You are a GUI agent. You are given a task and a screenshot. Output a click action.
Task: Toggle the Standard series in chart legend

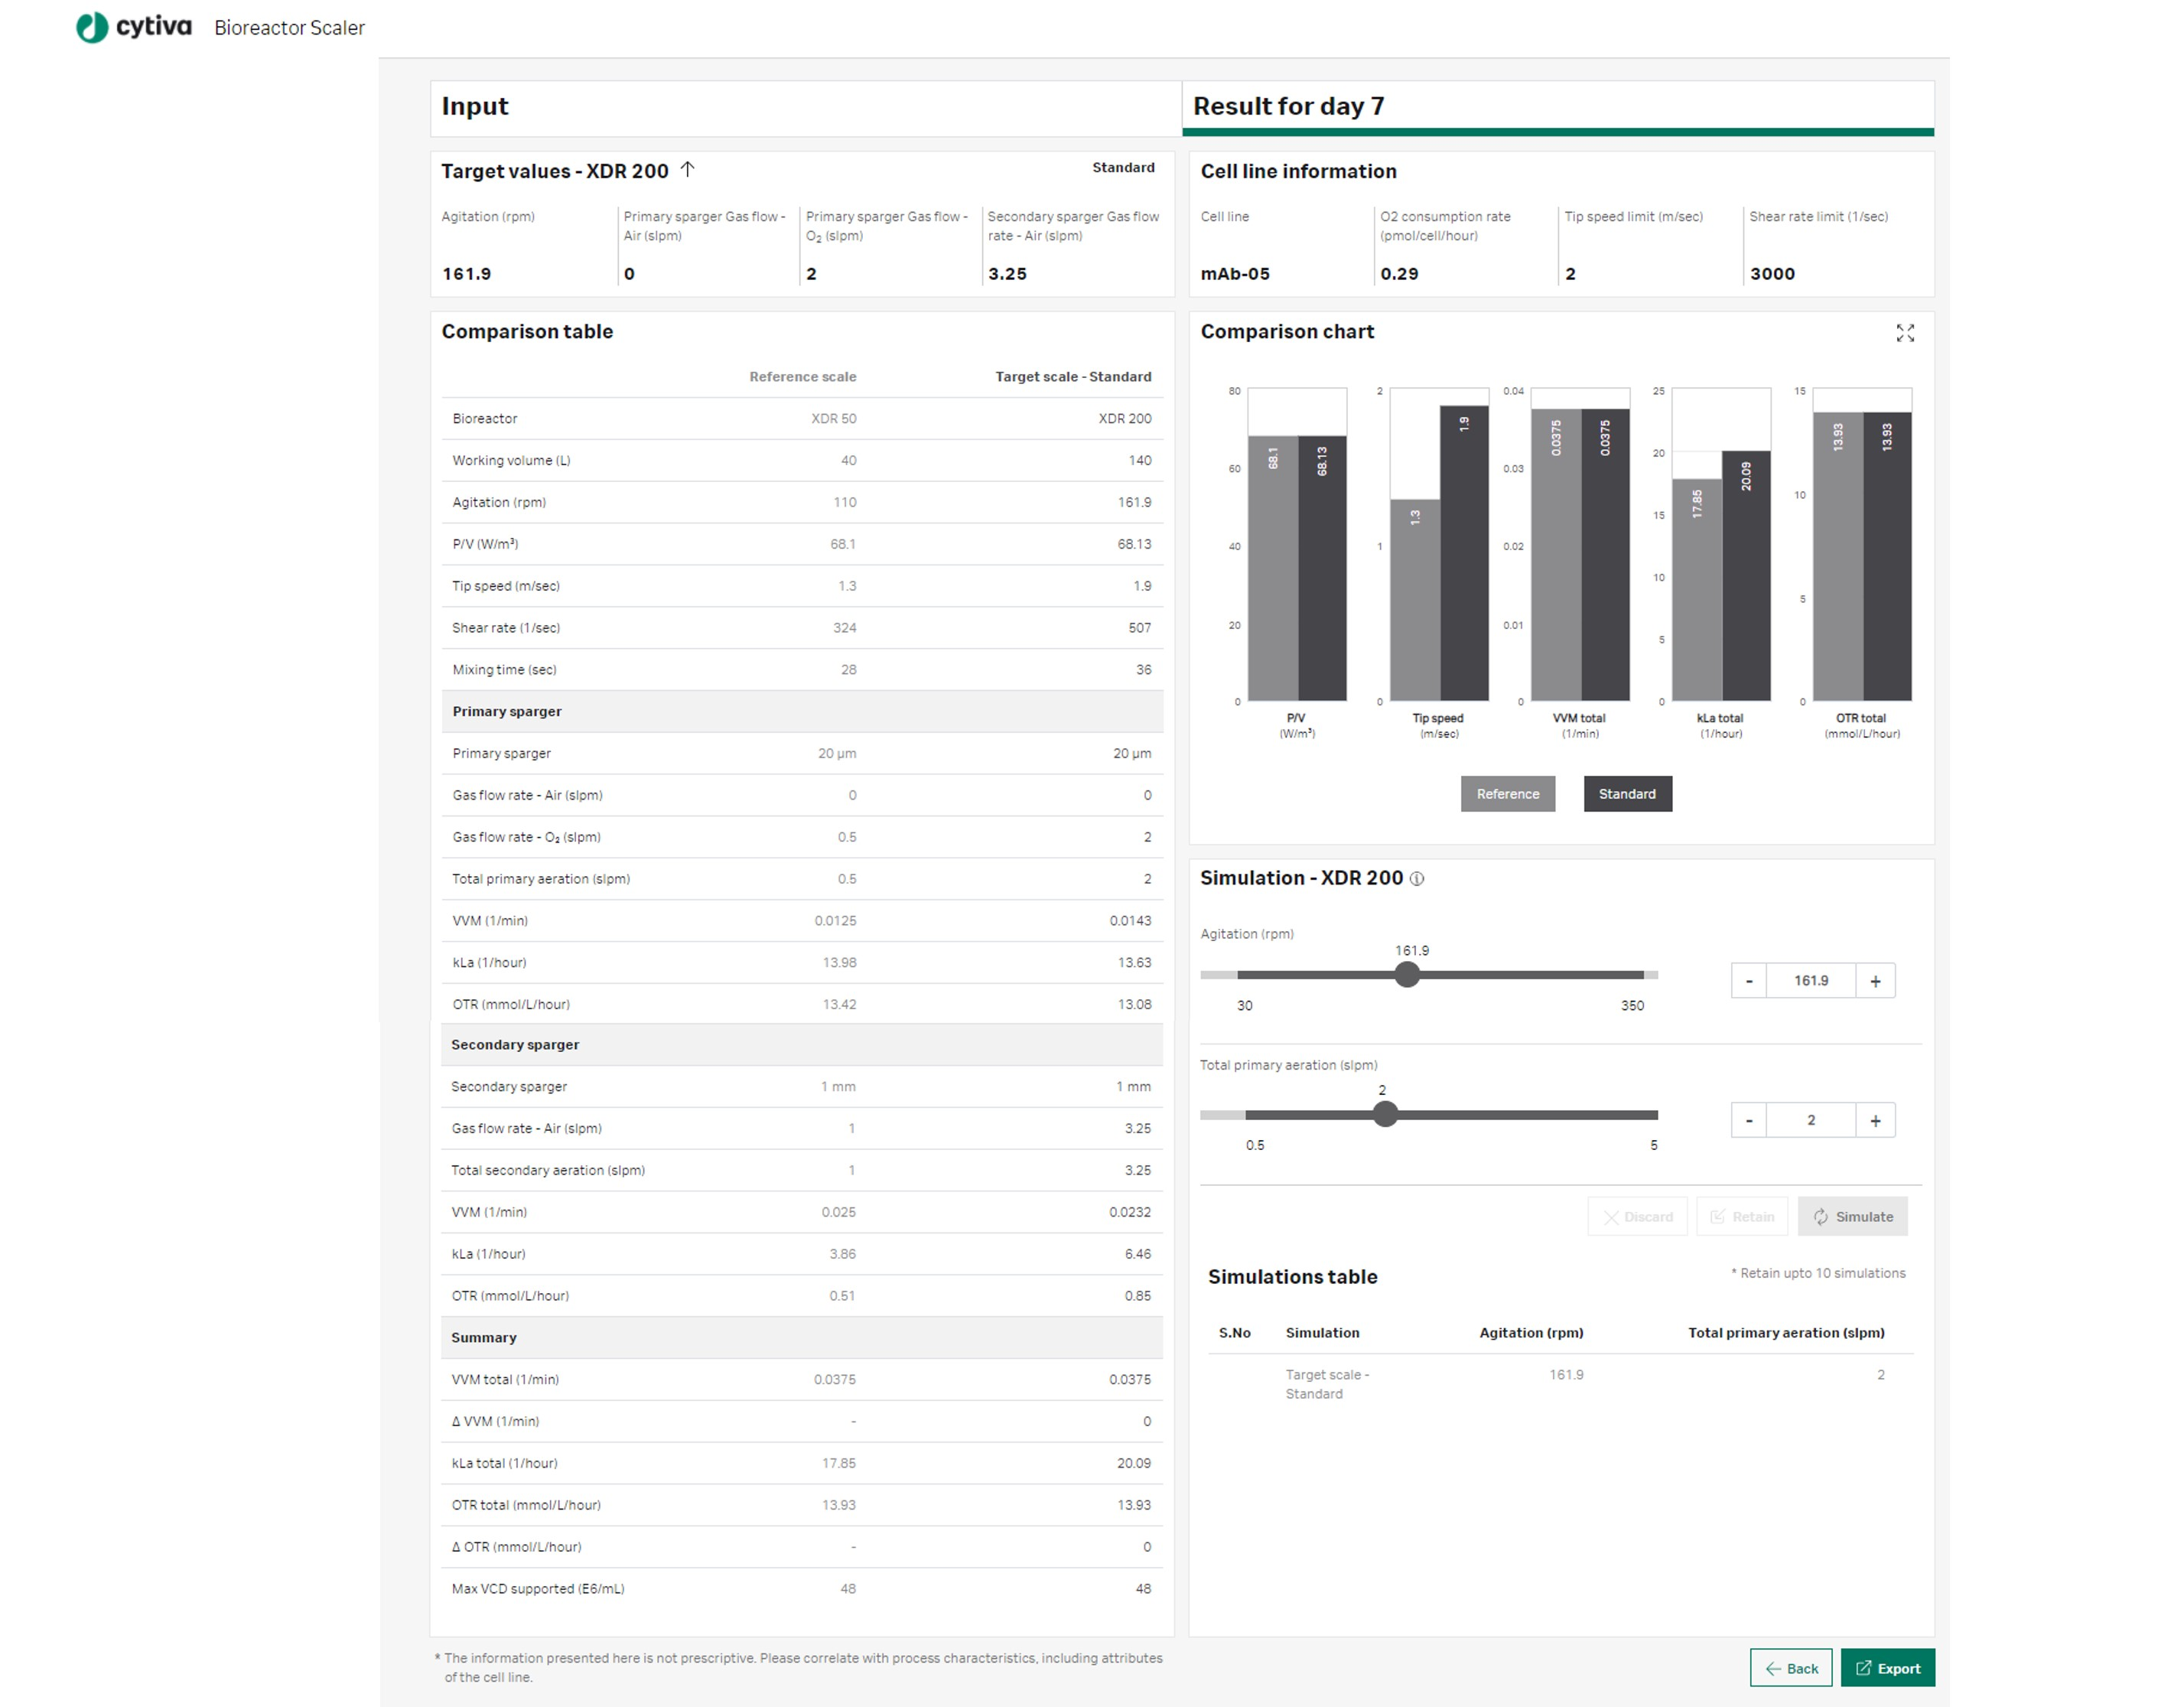pos(1626,793)
